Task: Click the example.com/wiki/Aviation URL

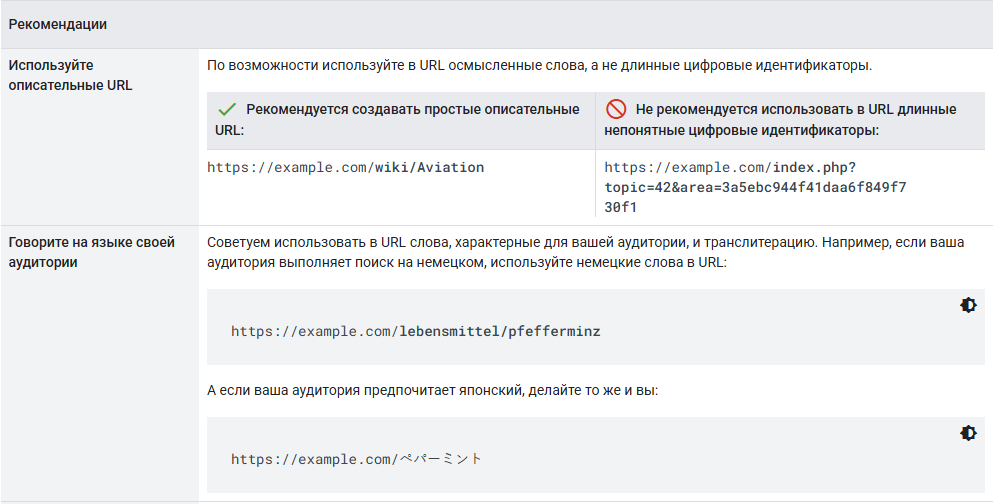Action: click(345, 168)
